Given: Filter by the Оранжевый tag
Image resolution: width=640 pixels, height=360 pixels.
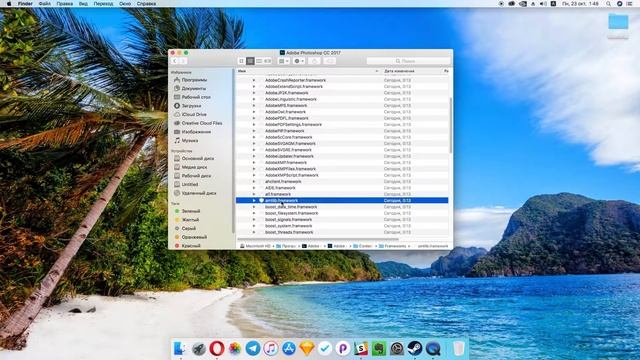Looking at the screenshot, I should point(191,237).
